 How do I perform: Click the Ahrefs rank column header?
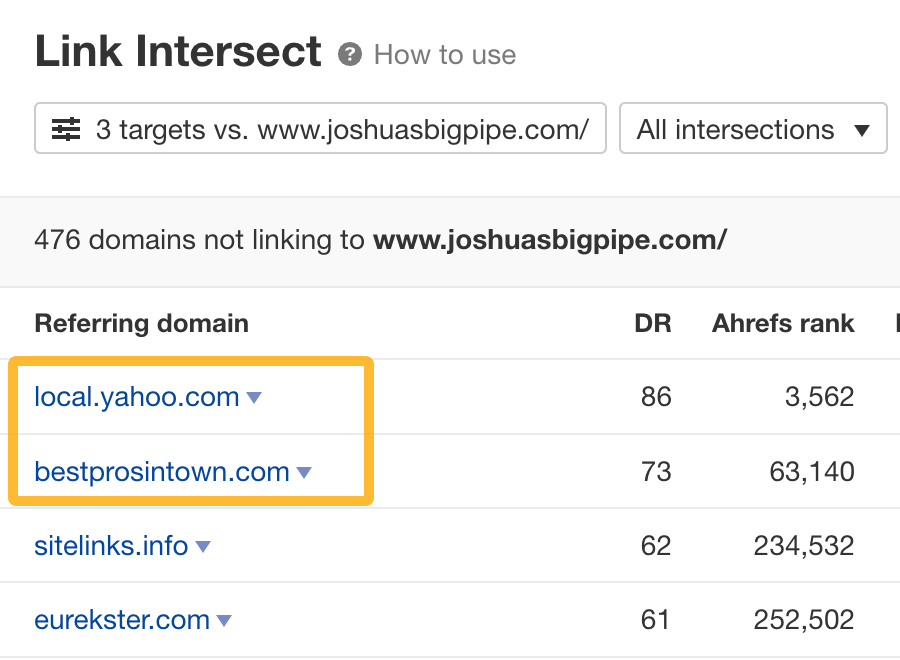(783, 323)
